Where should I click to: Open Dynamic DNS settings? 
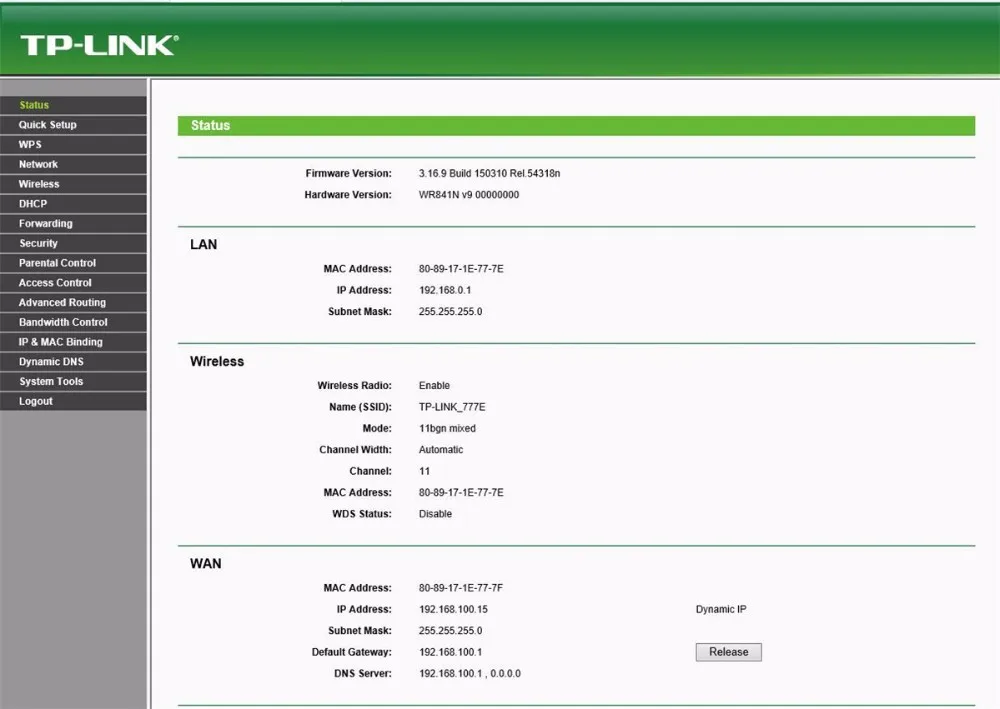tap(73, 362)
